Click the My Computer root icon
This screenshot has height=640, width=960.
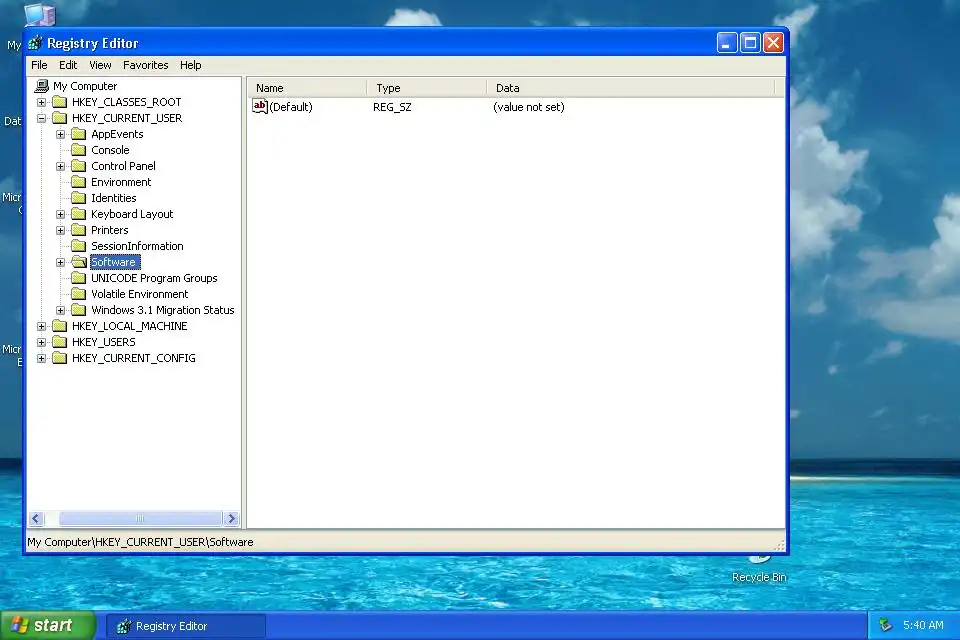[x=42, y=86]
